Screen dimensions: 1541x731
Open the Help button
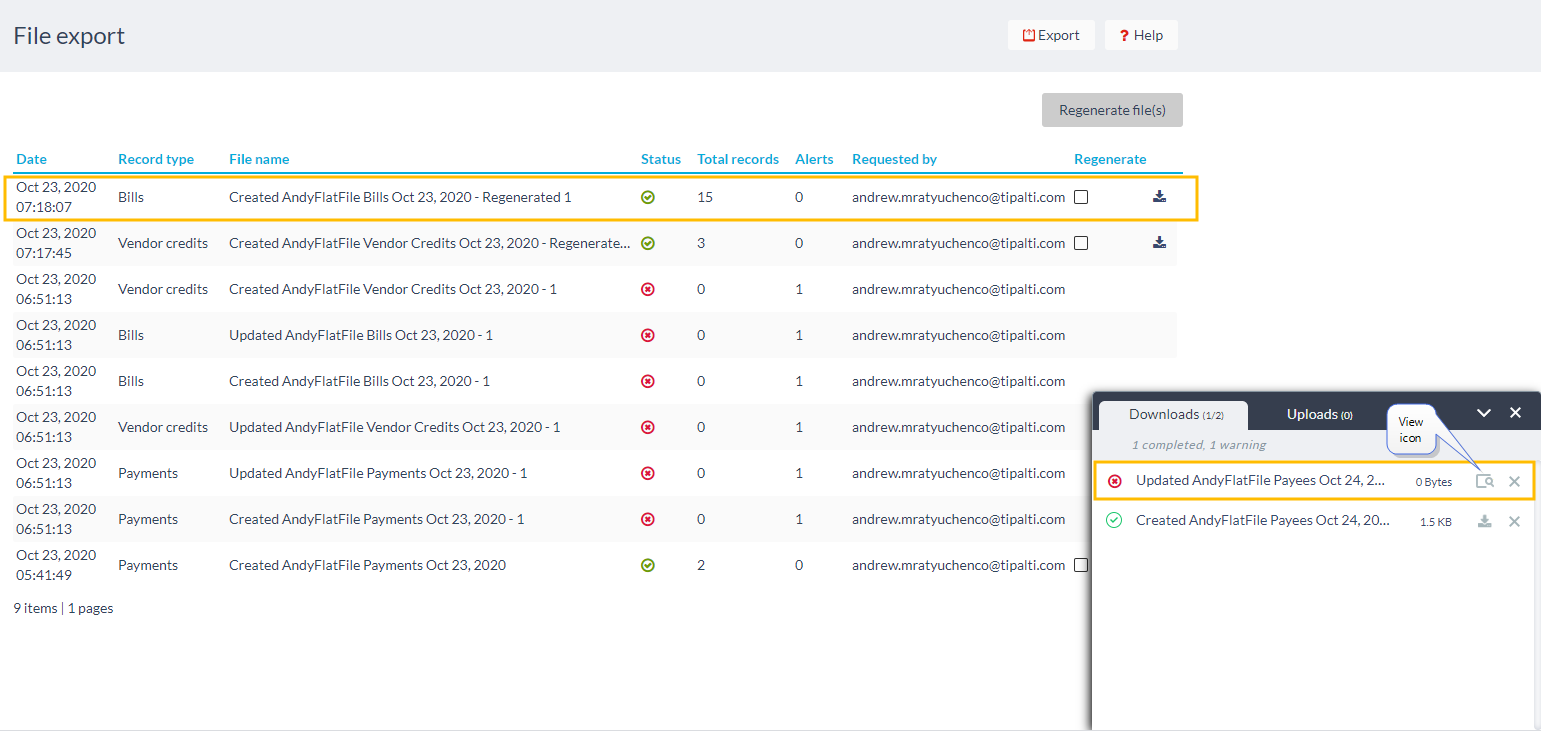[1141, 35]
